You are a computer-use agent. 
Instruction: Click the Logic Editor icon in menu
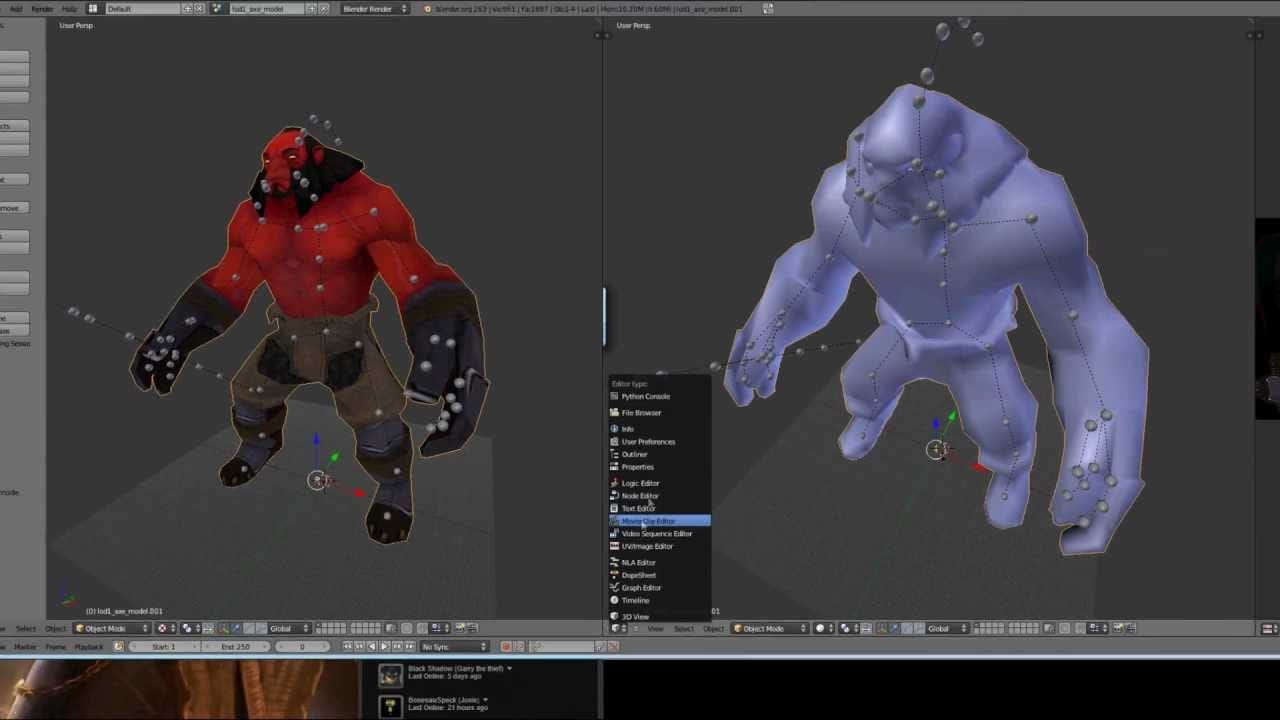[x=614, y=483]
